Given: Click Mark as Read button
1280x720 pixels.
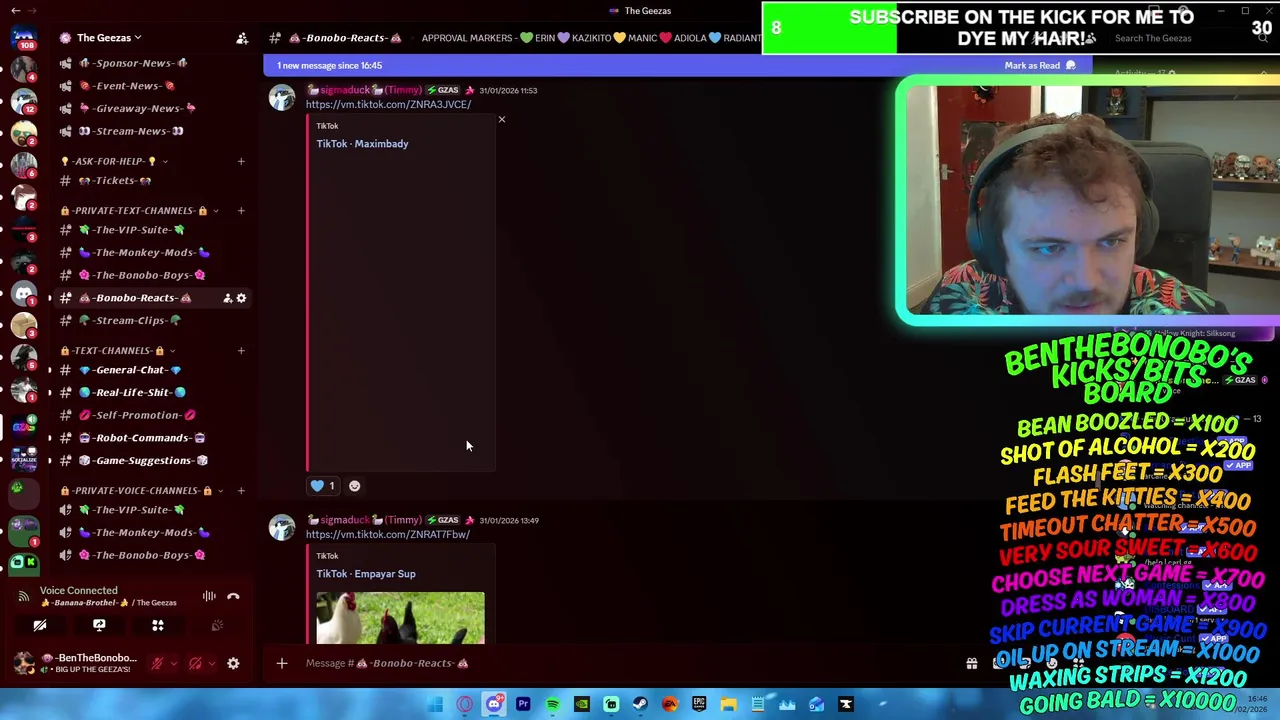Looking at the screenshot, I should coord(1040,66).
